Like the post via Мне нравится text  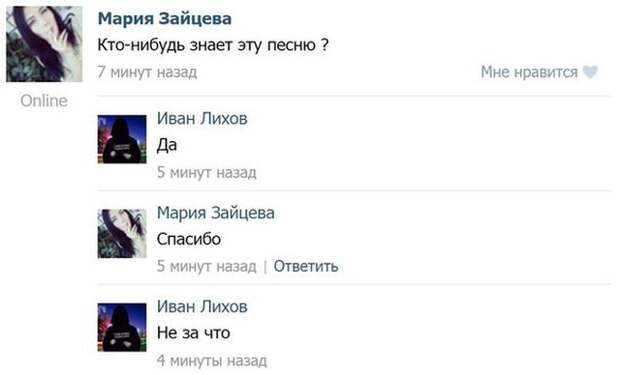click(x=529, y=72)
